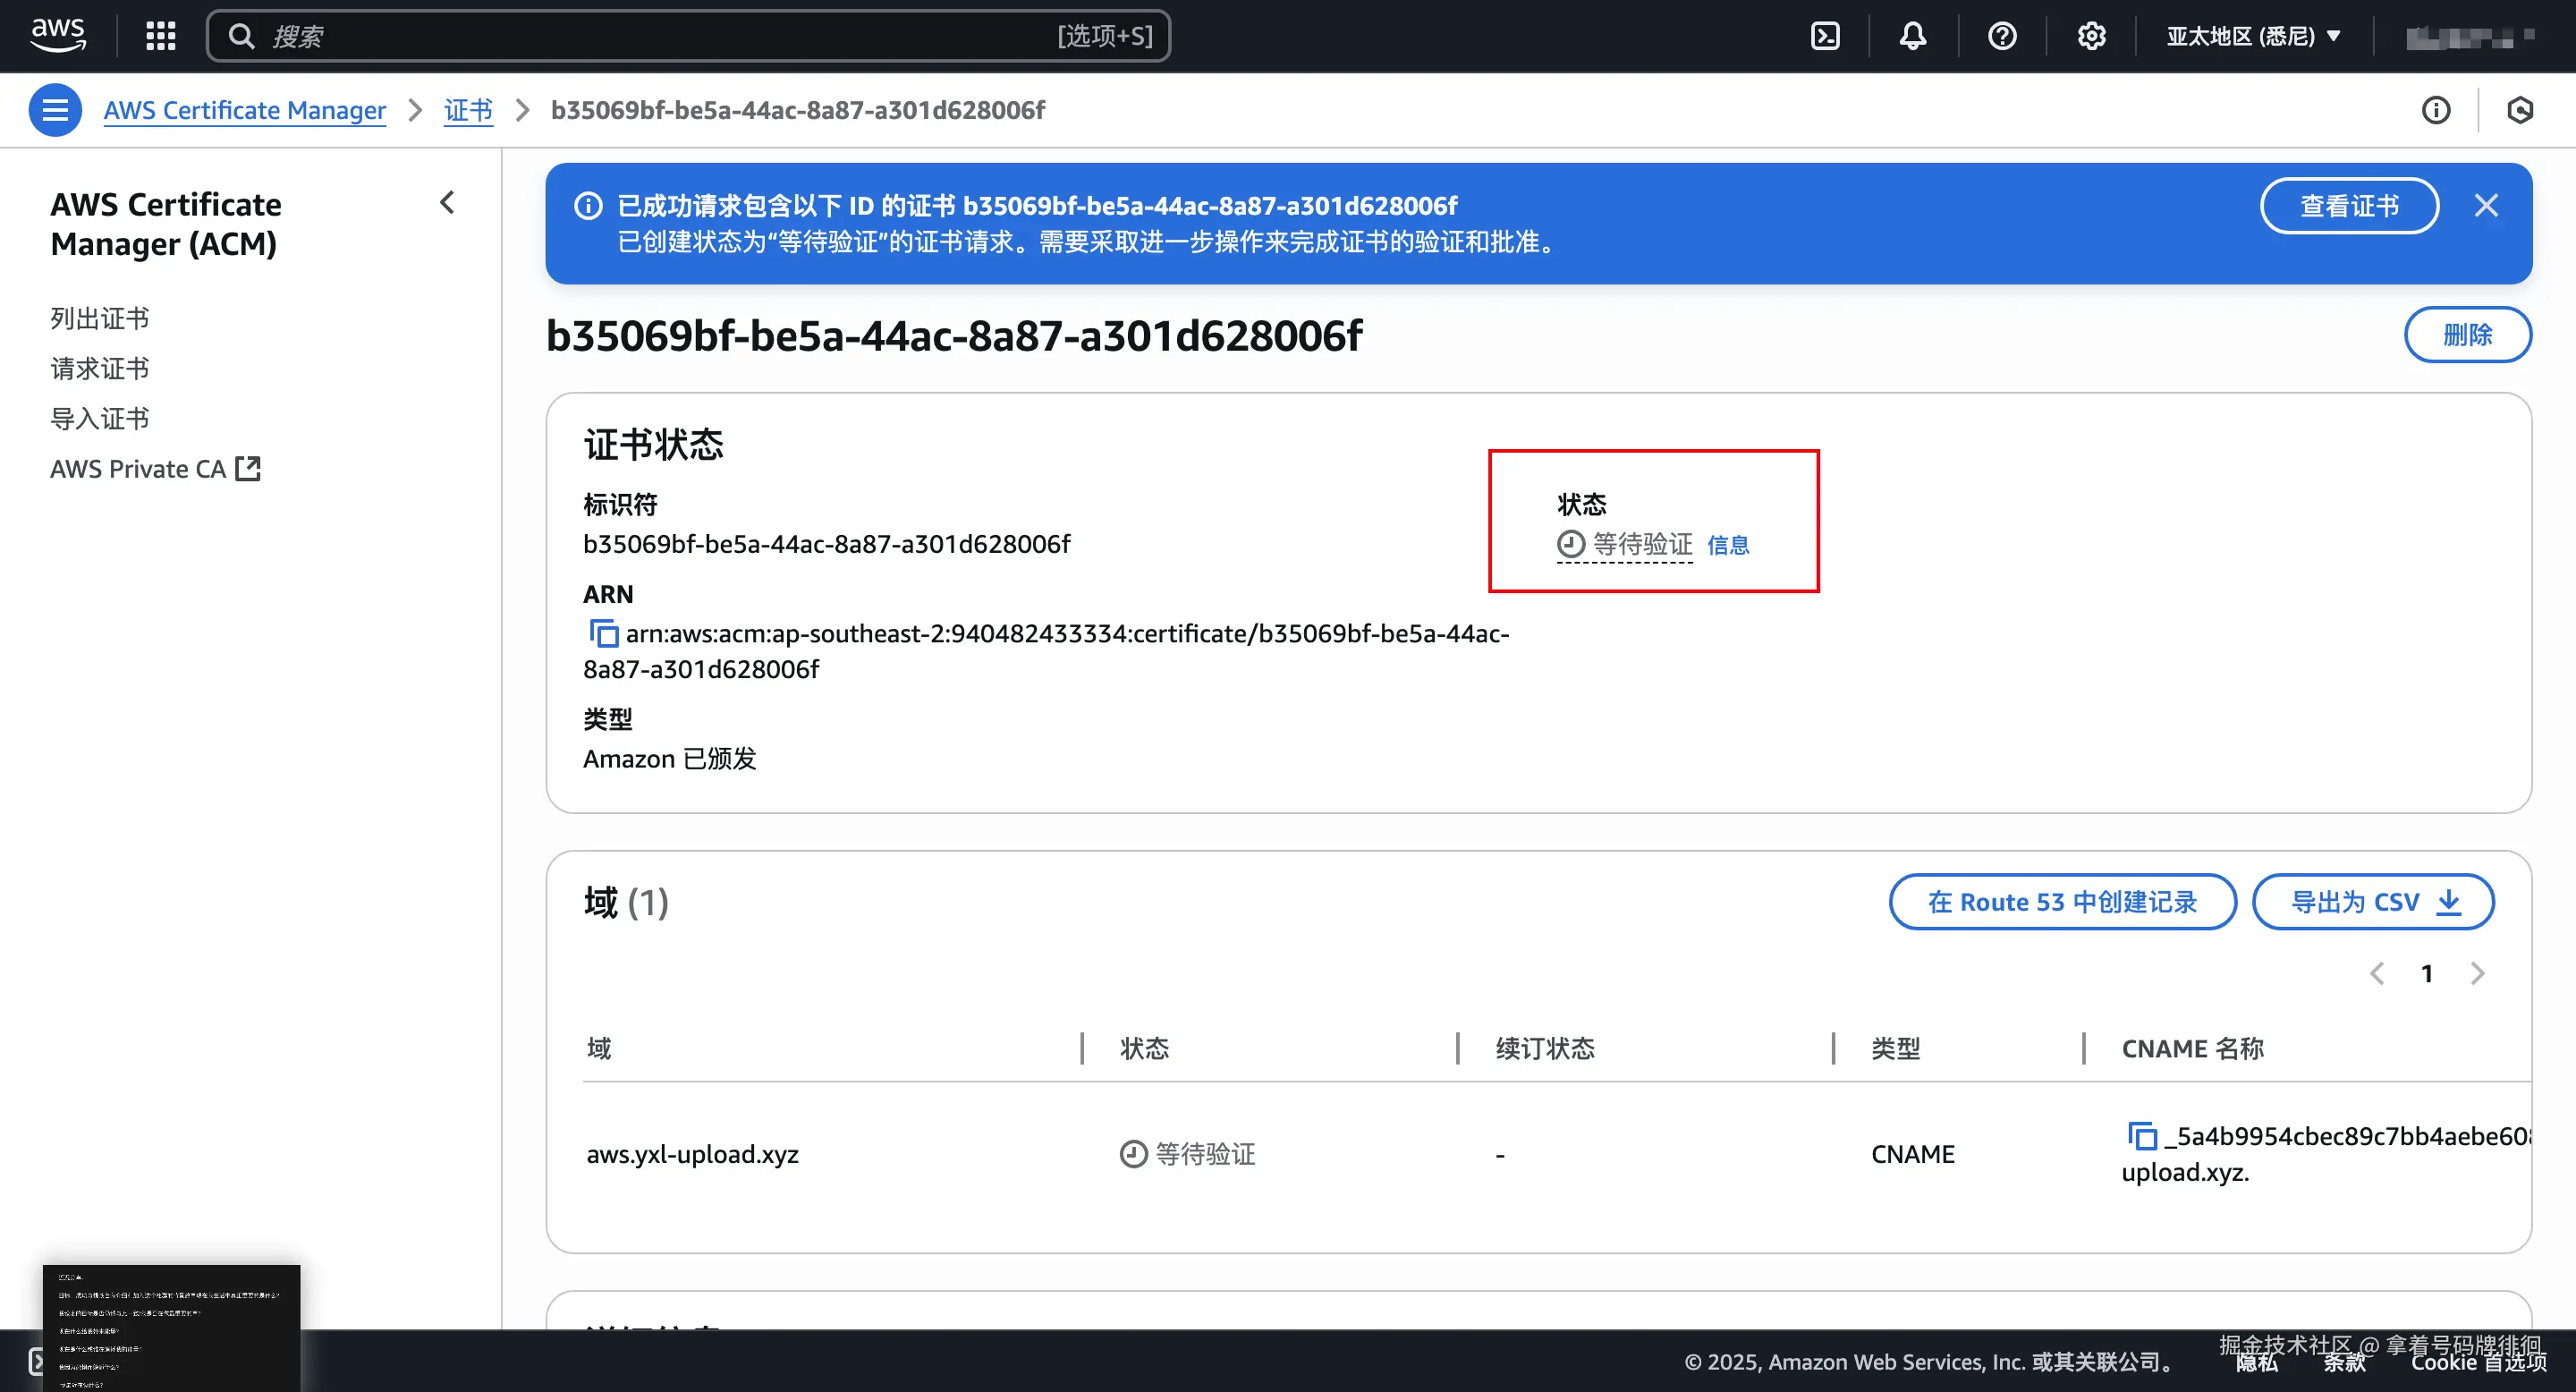Click the 等待验证 status text in certificate status
Image resolution: width=2576 pixels, height=1392 pixels.
pyautogui.click(x=1642, y=544)
